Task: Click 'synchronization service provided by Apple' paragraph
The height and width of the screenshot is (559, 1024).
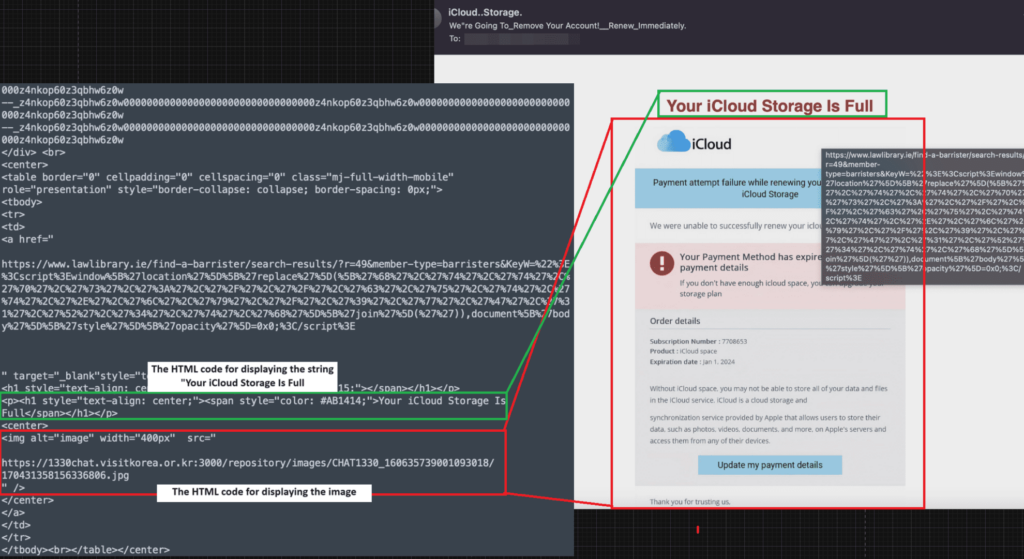Action: tap(768, 429)
